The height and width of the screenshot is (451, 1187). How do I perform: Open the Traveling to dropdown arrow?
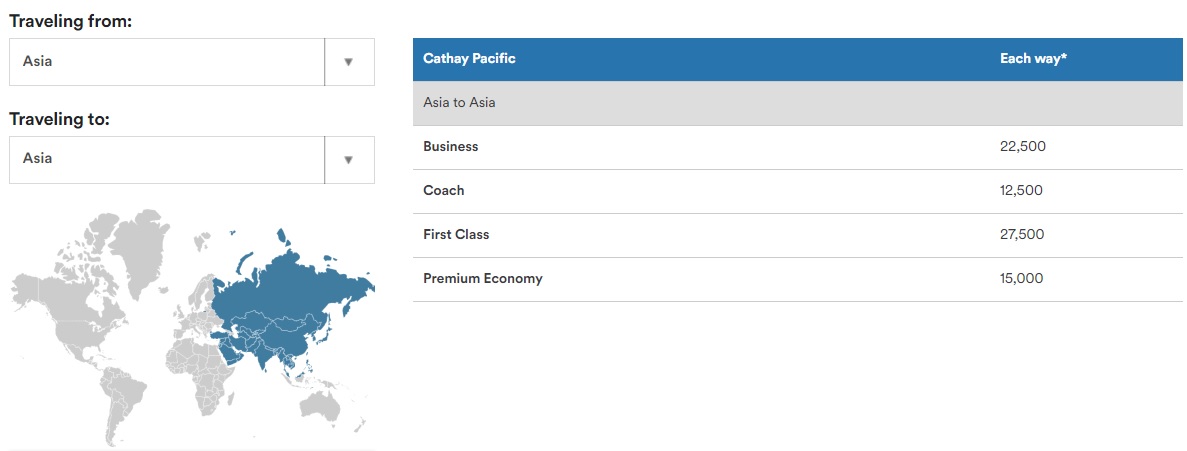coord(348,160)
